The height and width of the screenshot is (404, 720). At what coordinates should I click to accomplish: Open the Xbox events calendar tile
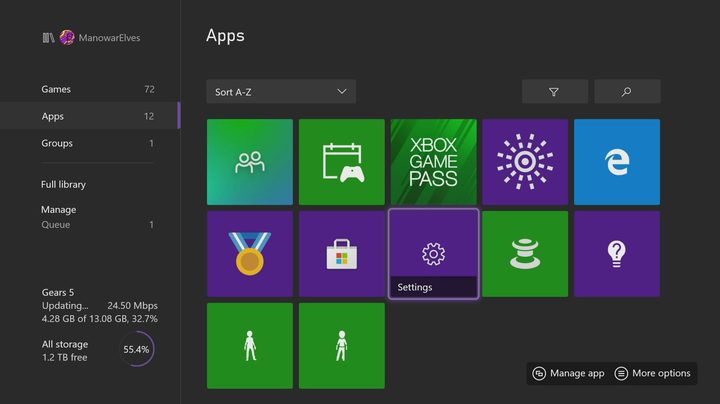(x=342, y=162)
